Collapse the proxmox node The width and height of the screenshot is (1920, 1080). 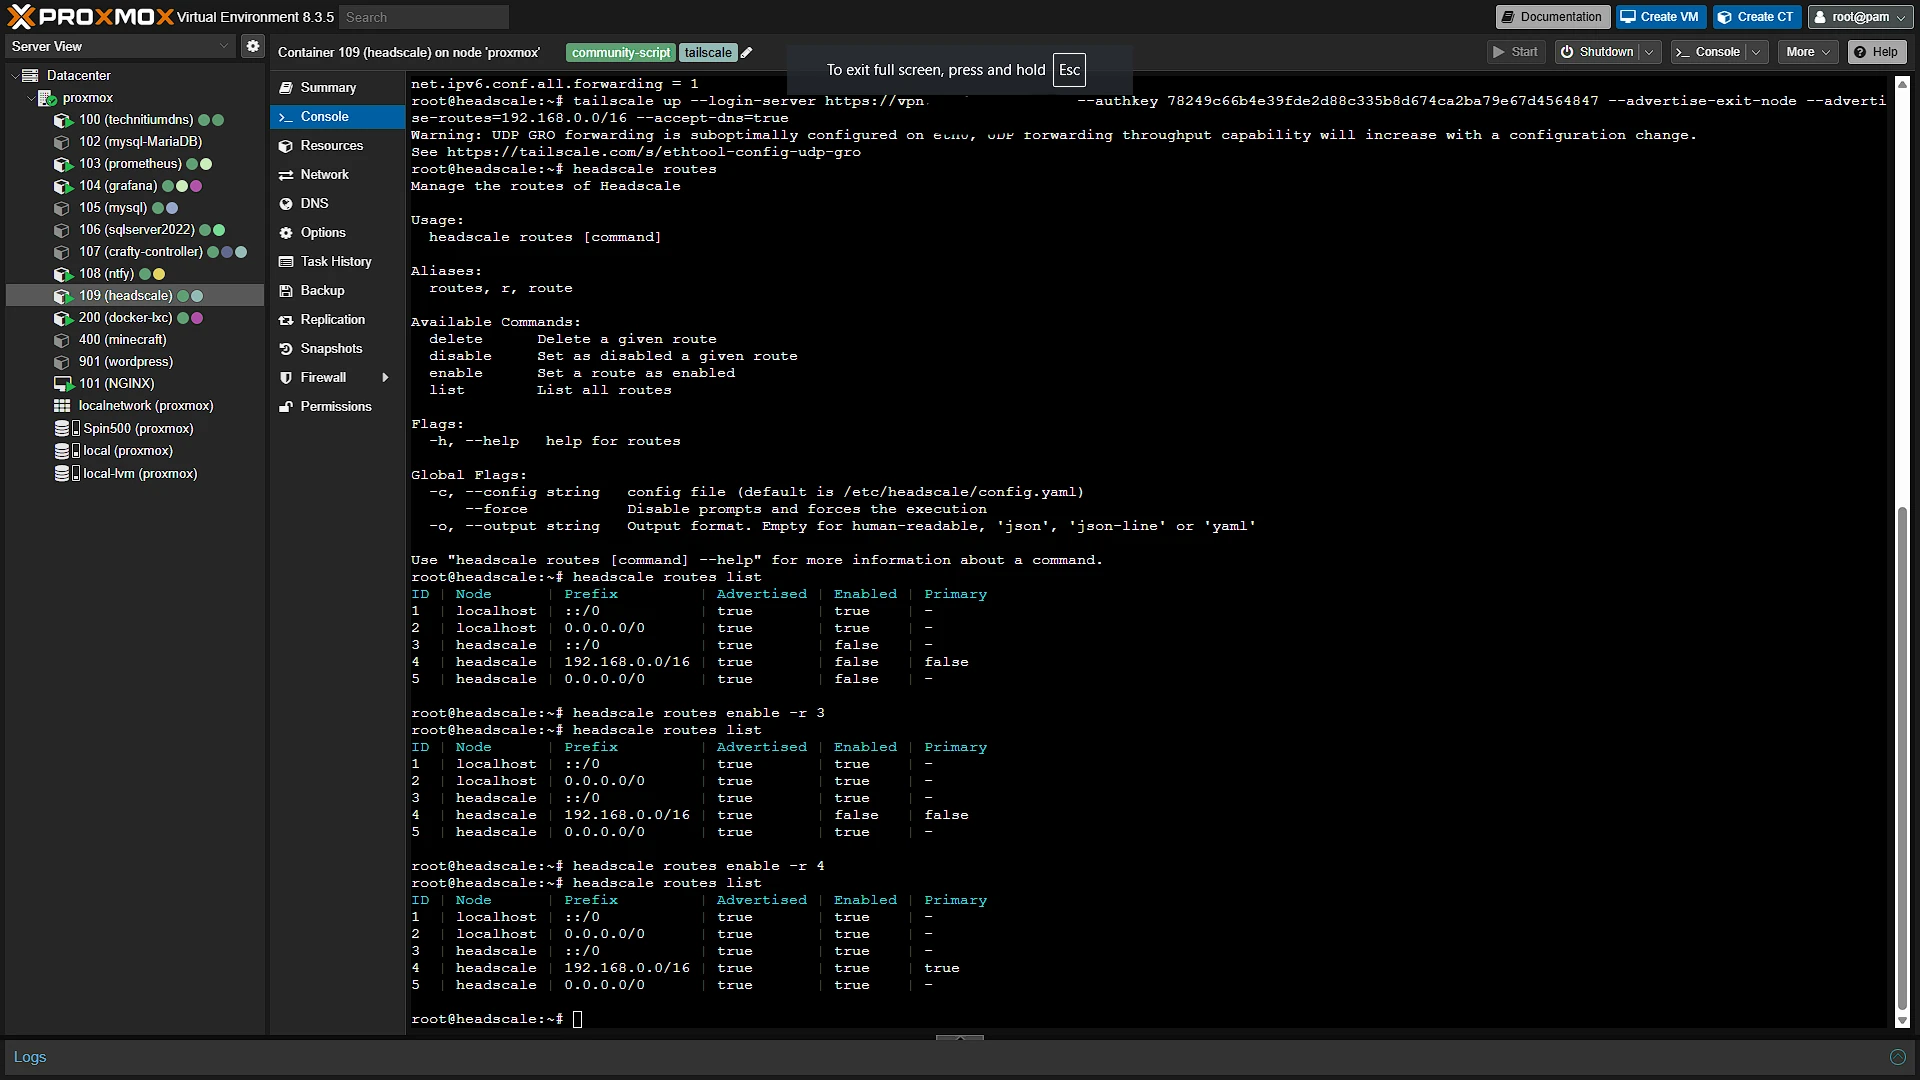coord(30,98)
